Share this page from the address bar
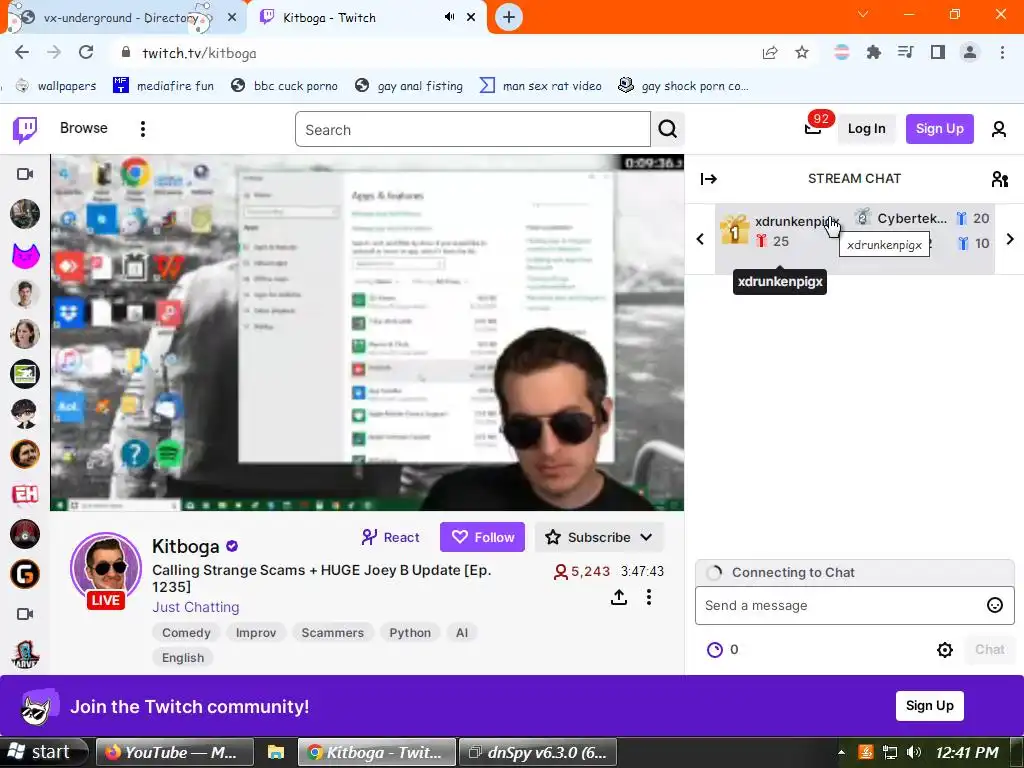This screenshot has width=1024, height=768. coord(770,52)
